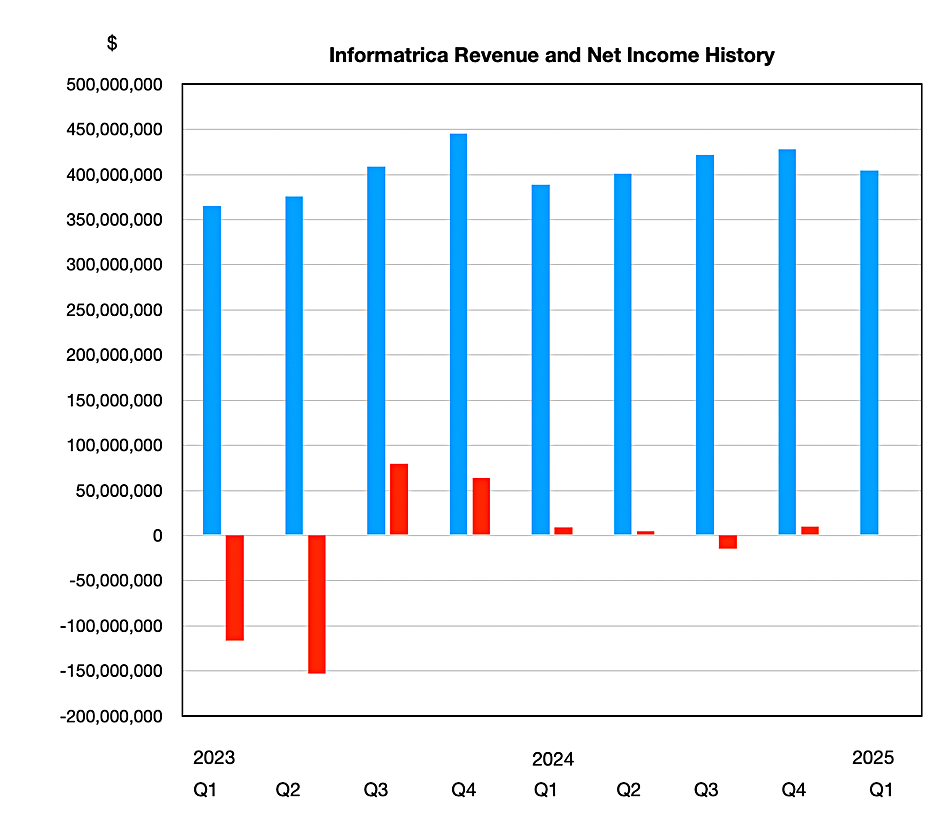Click the 2025 year label
The height and width of the screenshot is (830, 950).
(x=873, y=757)
